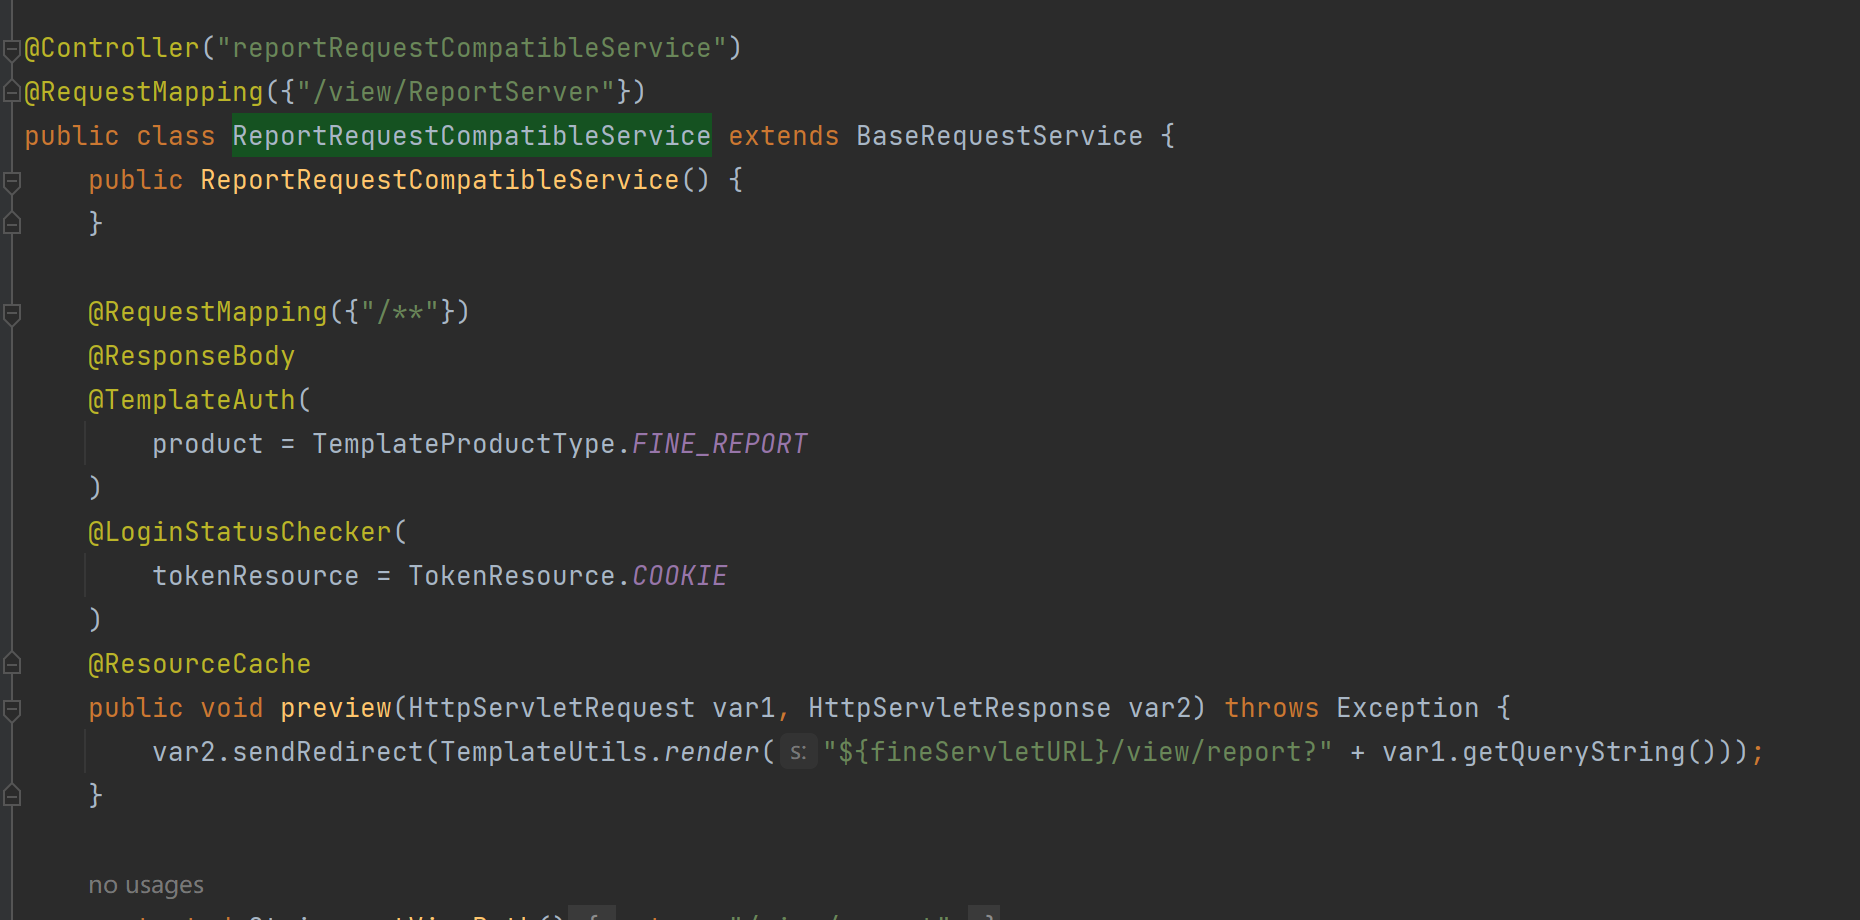Click highlighted ReportRequestCompatibleService class name
This screenshot has height=920, width=1860.
(x=471, y=136)
